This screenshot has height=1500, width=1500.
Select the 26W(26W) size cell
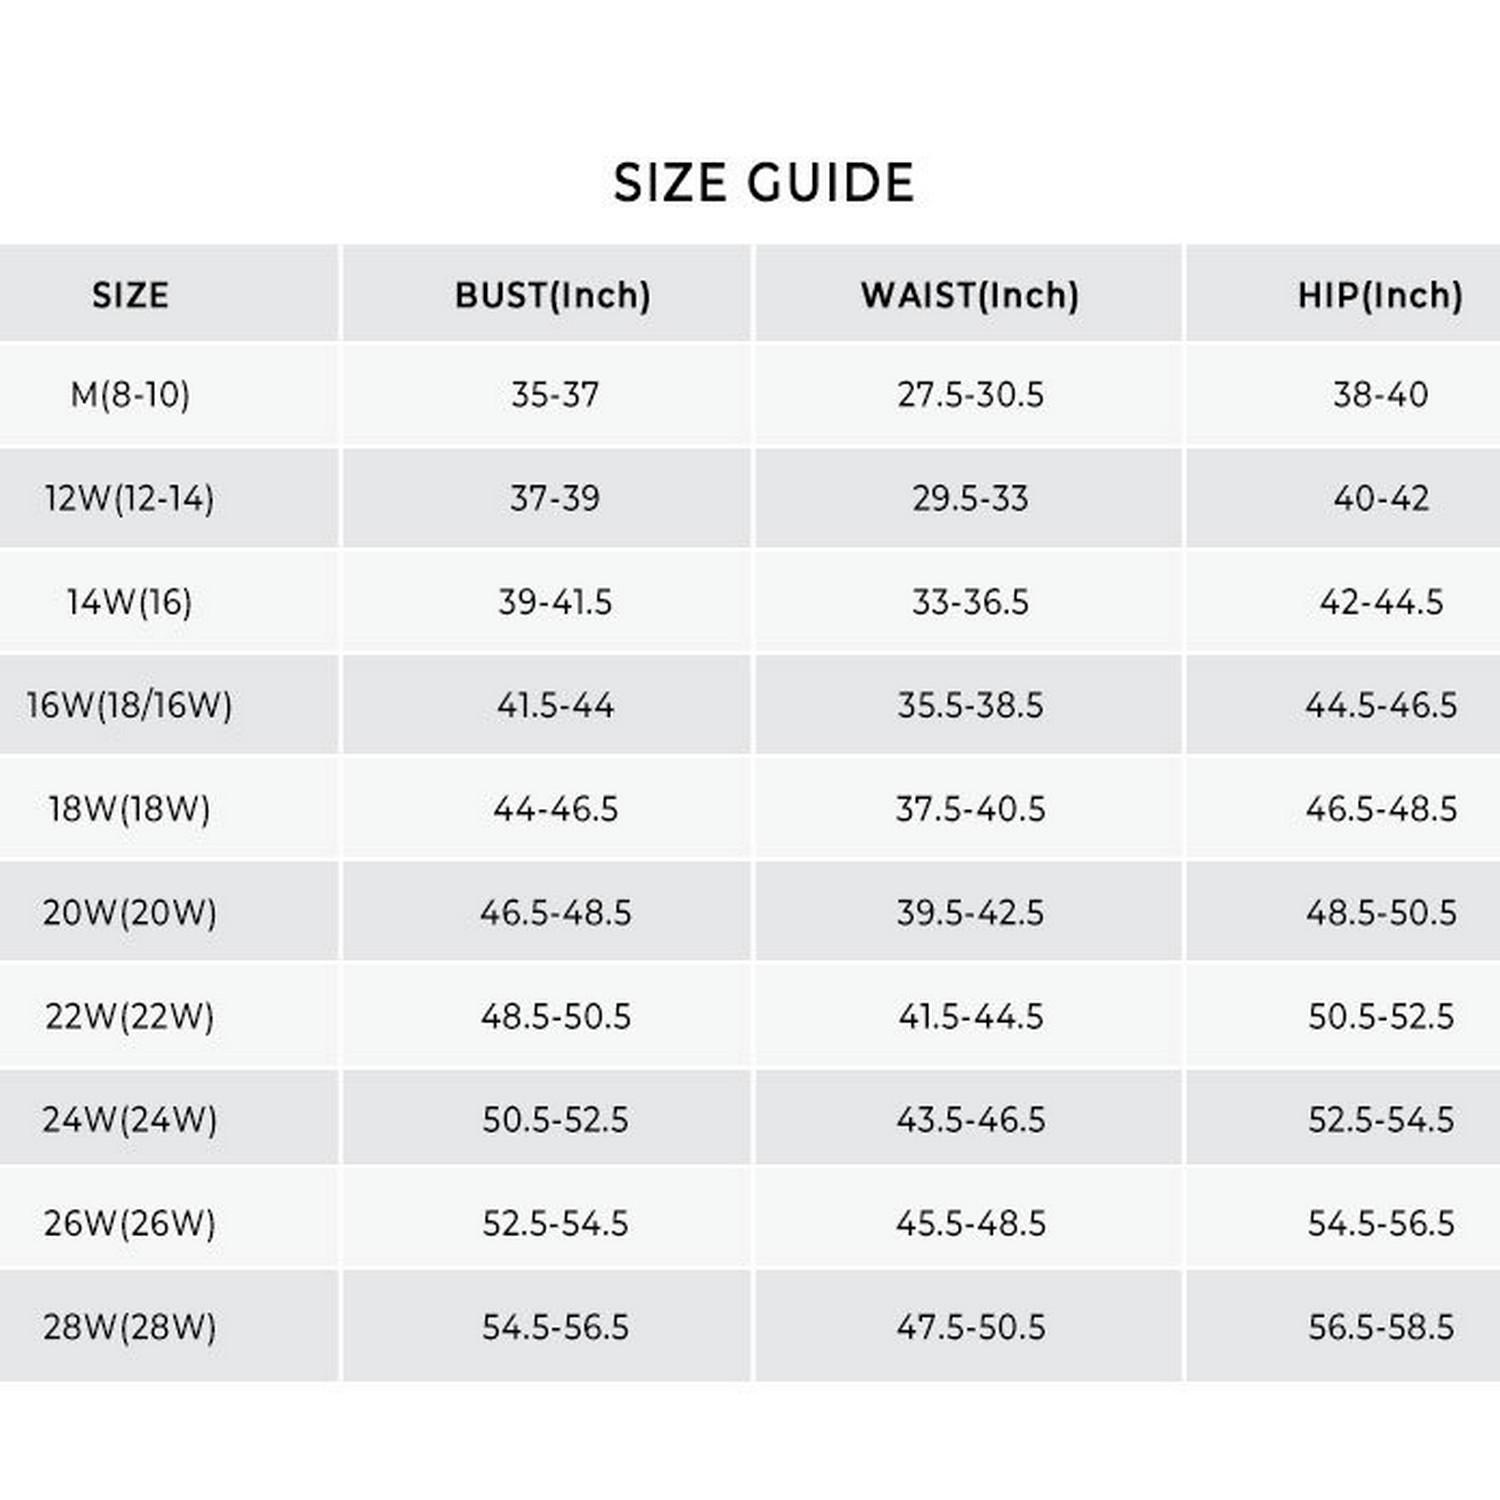[130, 1223]
